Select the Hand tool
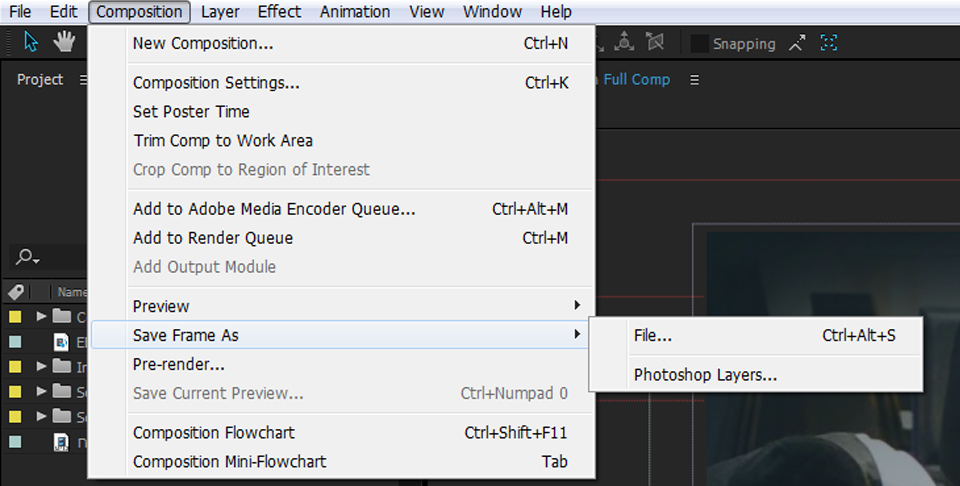The image size is (960, 486). click(x=64, y=42)
